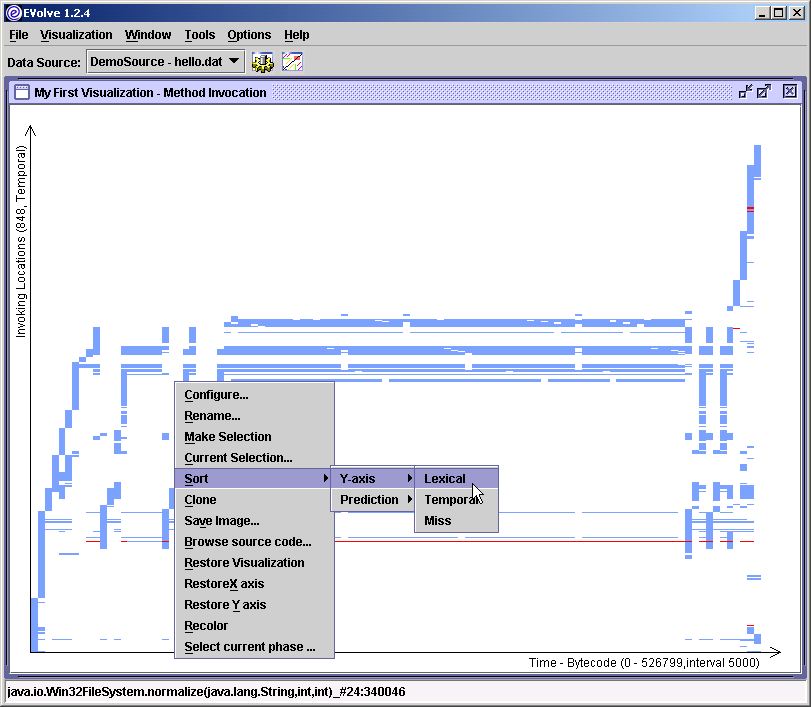The height and width of the screenshot is (707, 811).
Task: Choose Browse source code... entry
Action: coord(254,541)
